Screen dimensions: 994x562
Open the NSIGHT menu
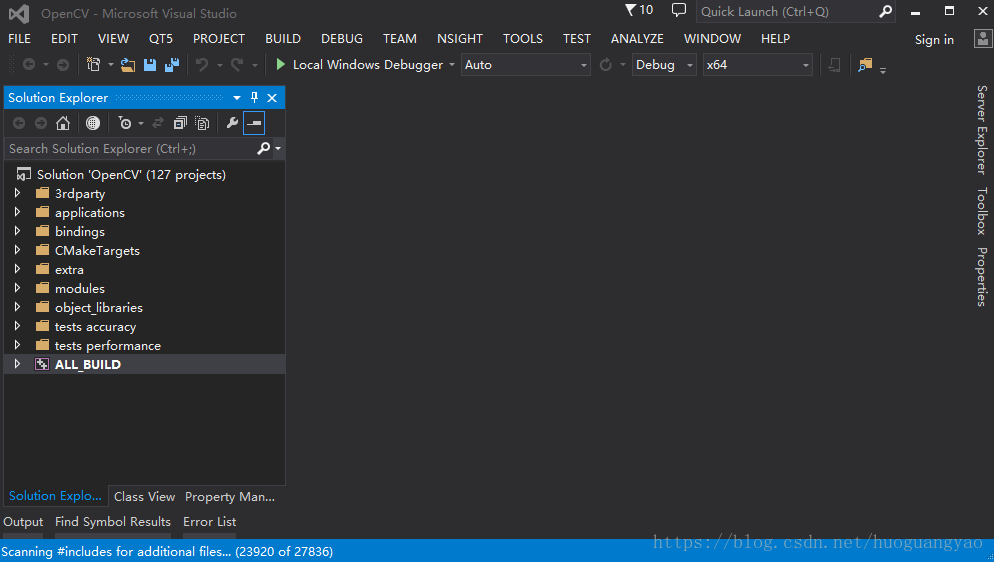point(460,39)
